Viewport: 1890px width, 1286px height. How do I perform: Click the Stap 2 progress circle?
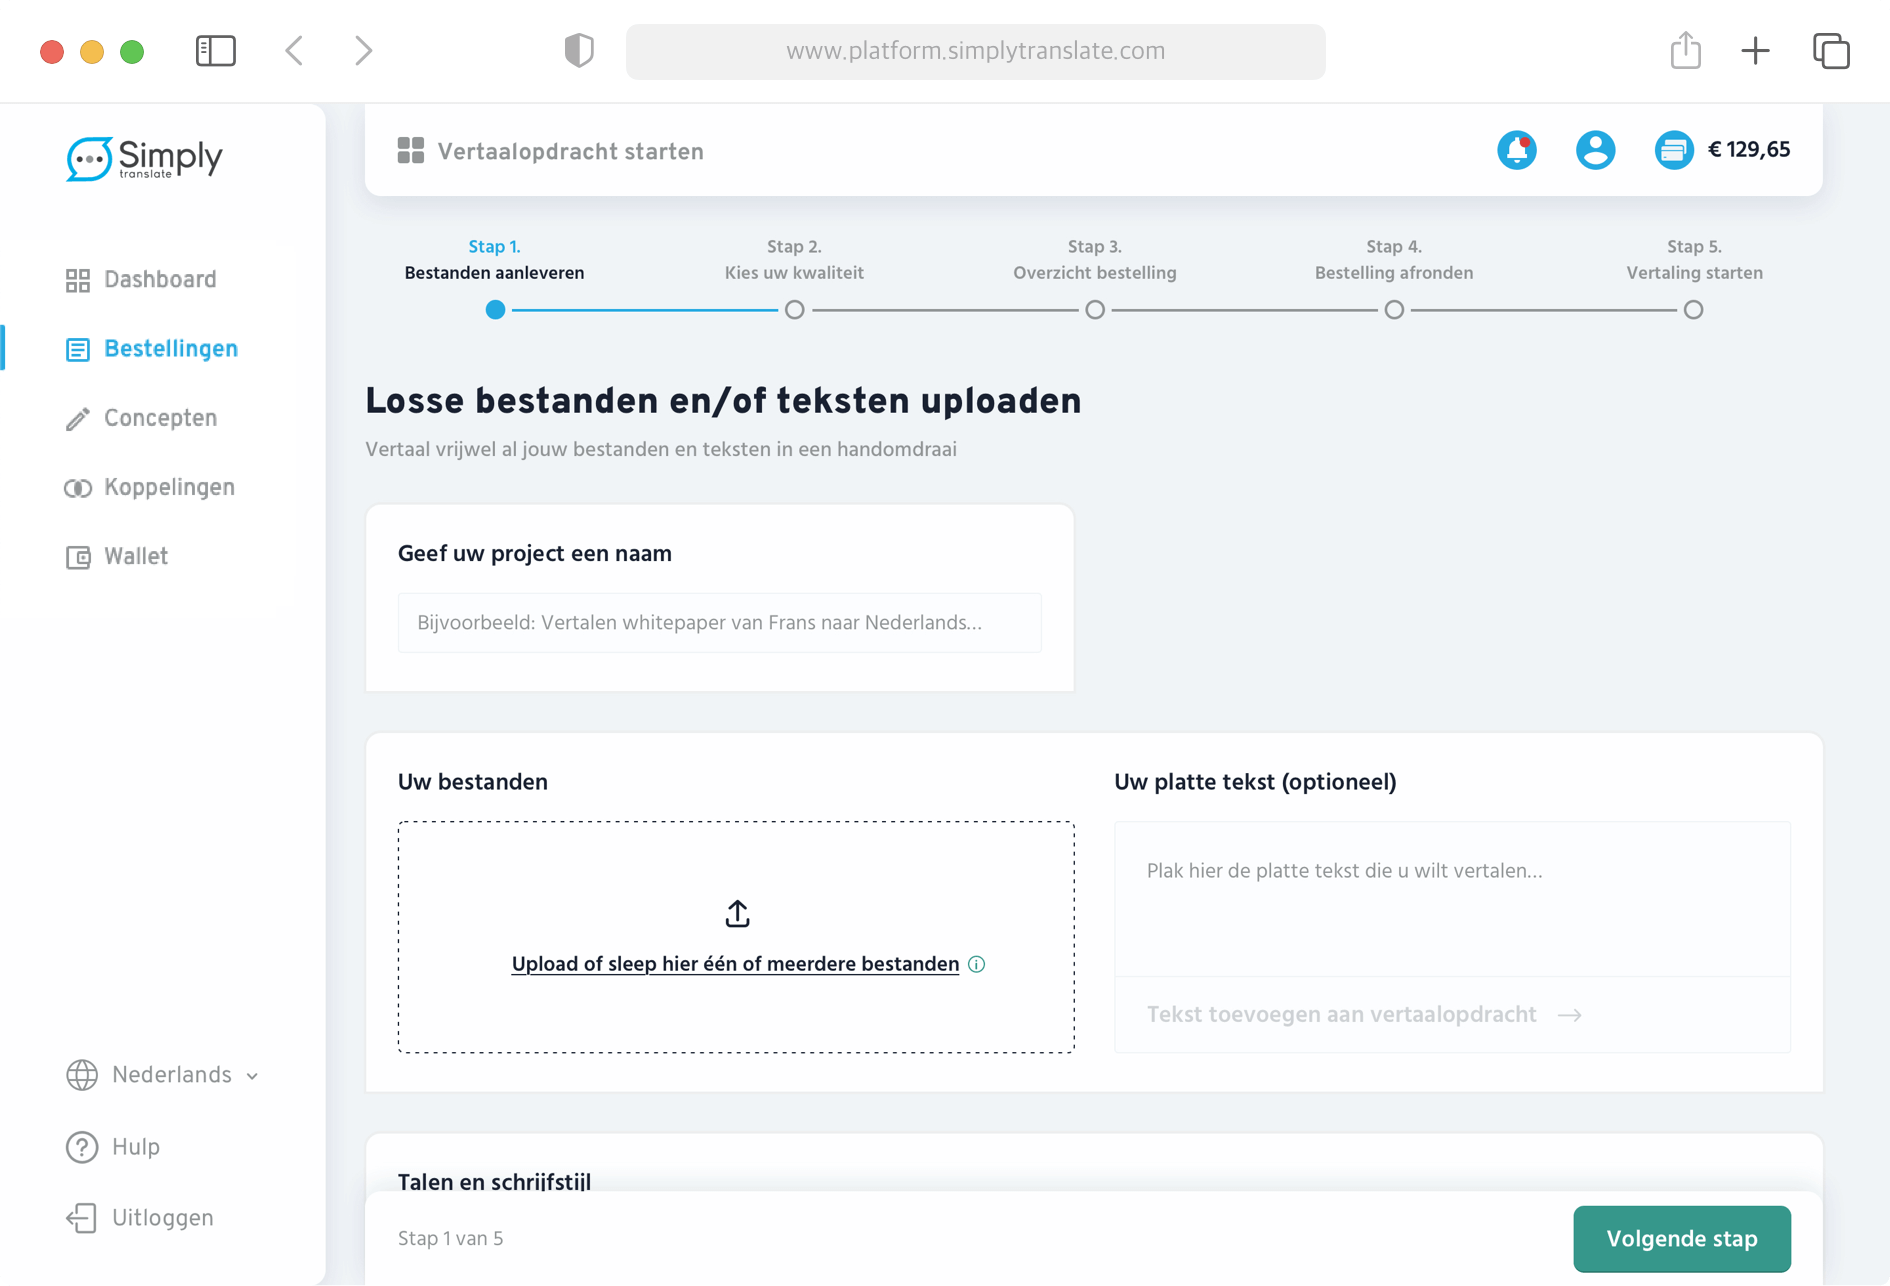pos(795,310)
